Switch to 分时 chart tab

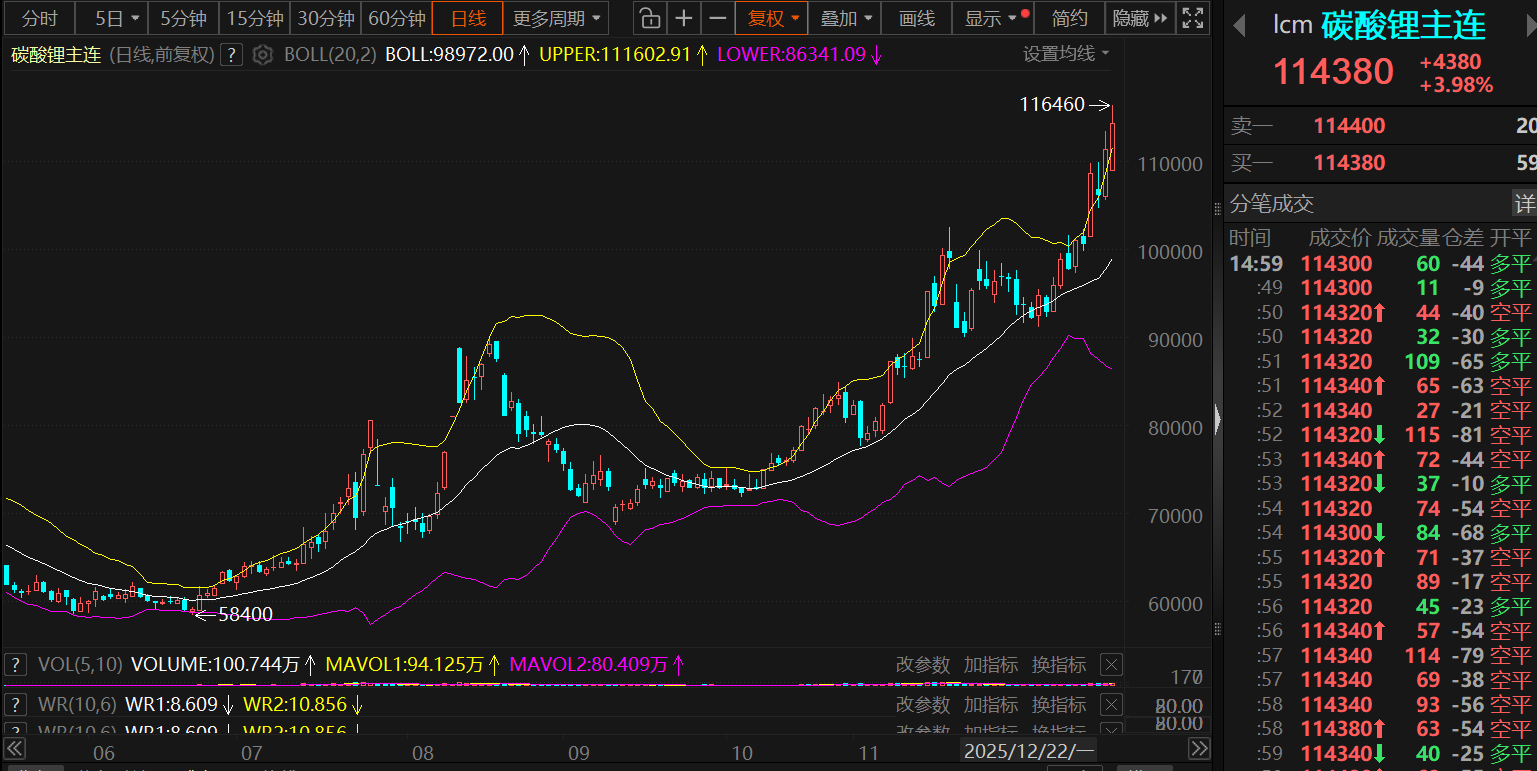(x=39, y=18)
